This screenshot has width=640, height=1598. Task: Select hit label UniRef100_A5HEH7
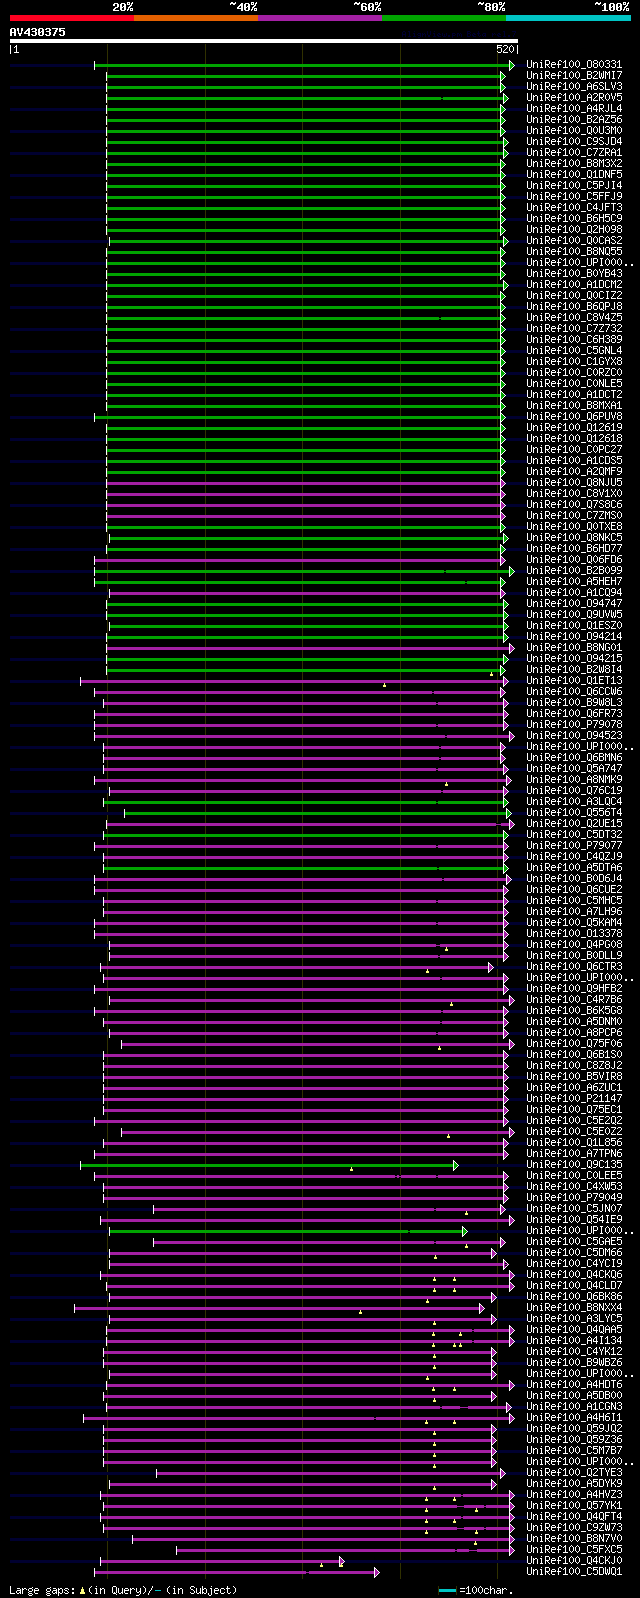click(x=574, y=582)
